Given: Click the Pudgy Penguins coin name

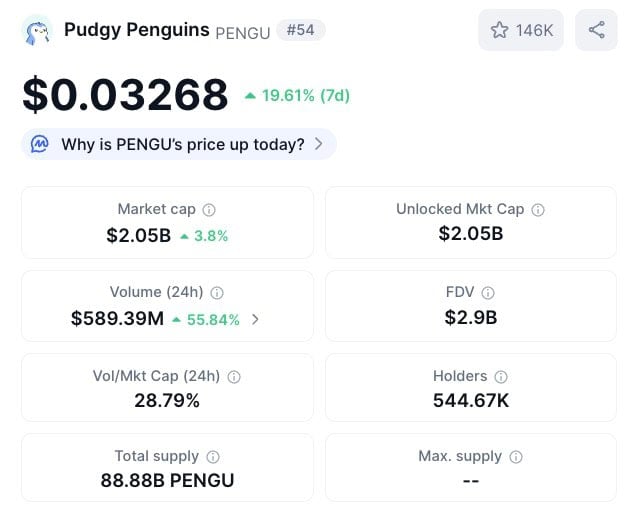Looking at the screenshot, I should tap(136, 29).
